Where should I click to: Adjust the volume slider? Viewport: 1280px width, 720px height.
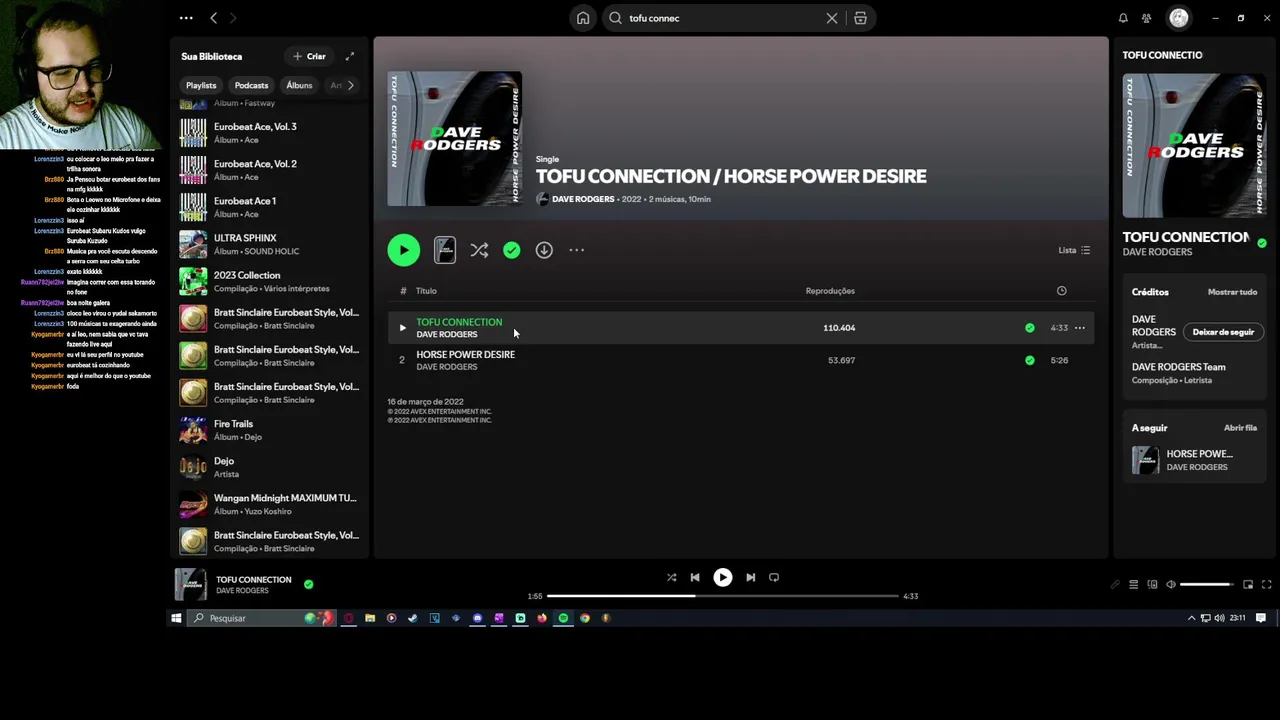point(1207,584)
